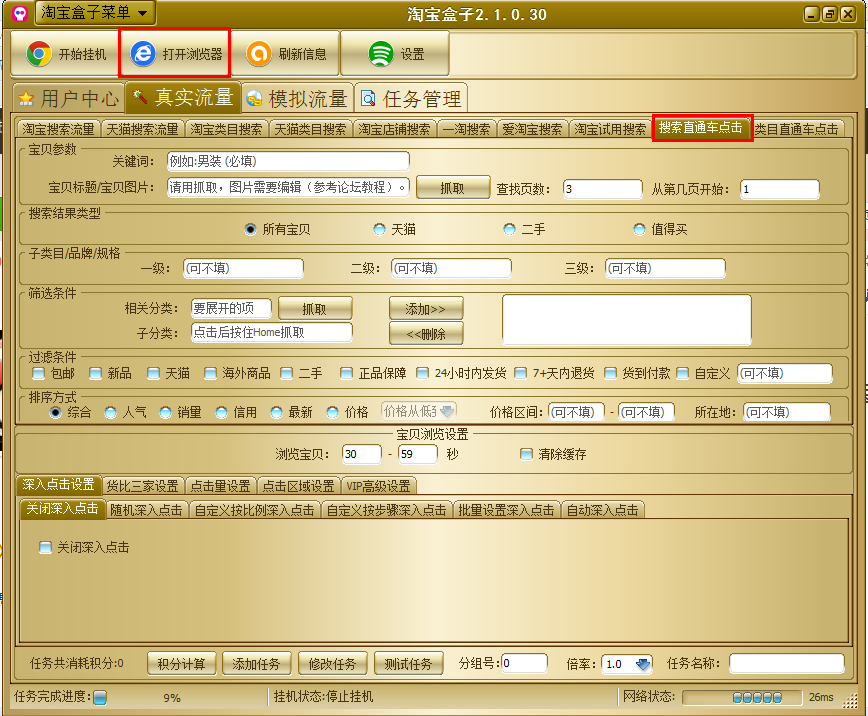This screenshot has width=868, height=716.
Task: Click the 所在地 input field
Action: 787,412
